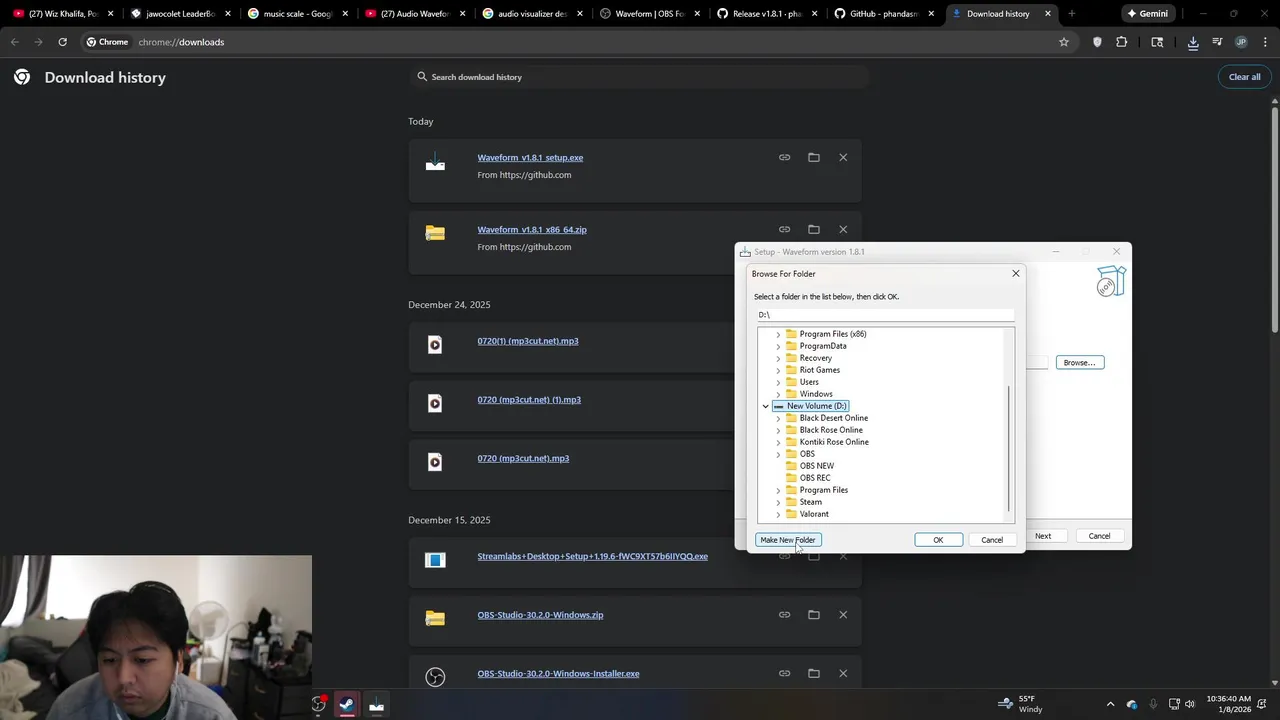Show OBS-Studio-30.2.0-Windows.zip in folder

click(814, 615)
